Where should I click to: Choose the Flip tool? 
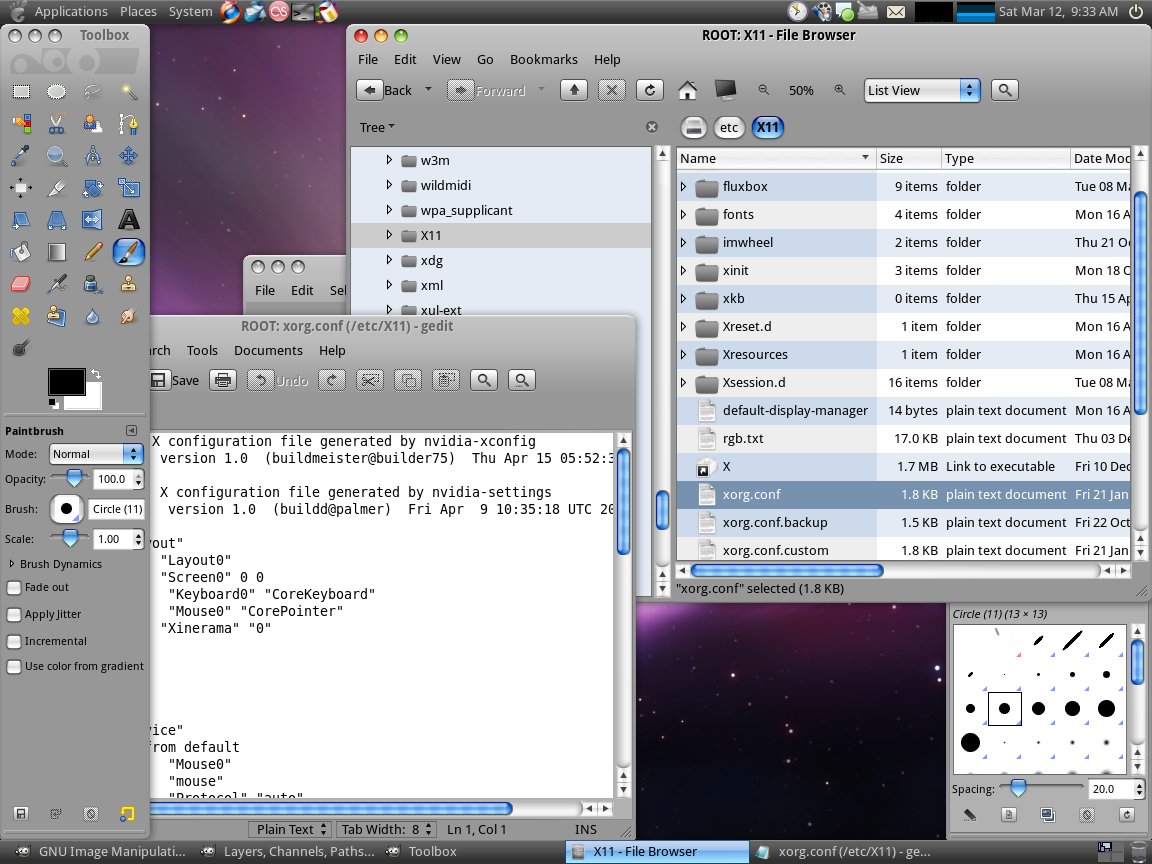pyautogui.click(x=93, y=220)
